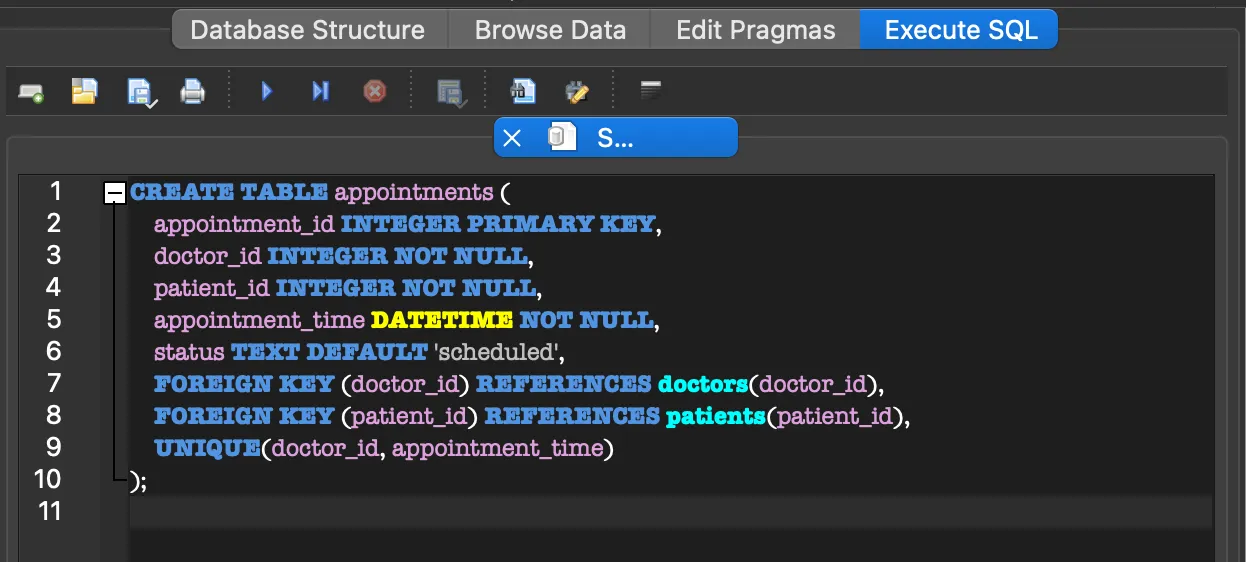Viewport: 1246px width, 562px height.
Task: Close the SQL editor tab
Action: click(x=512, y=138)
